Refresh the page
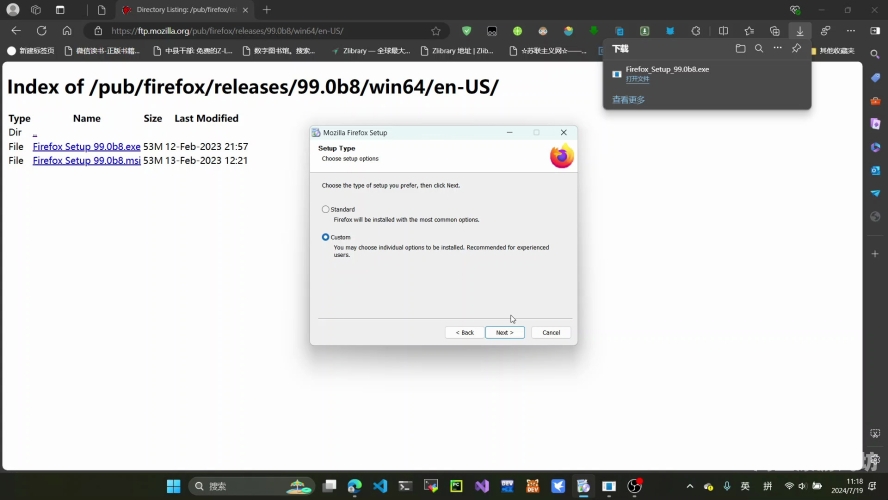 [41, 31]
